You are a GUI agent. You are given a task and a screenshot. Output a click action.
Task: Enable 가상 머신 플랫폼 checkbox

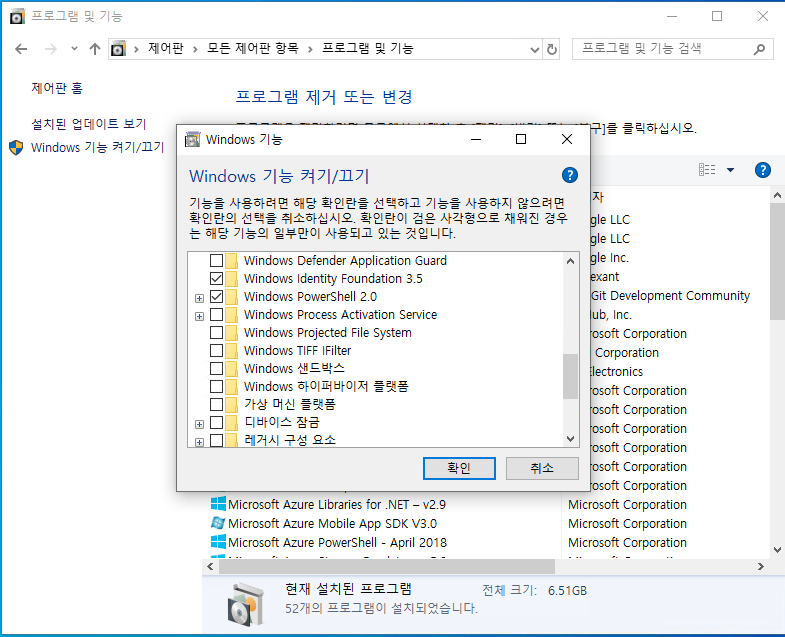tap(216, 404)
